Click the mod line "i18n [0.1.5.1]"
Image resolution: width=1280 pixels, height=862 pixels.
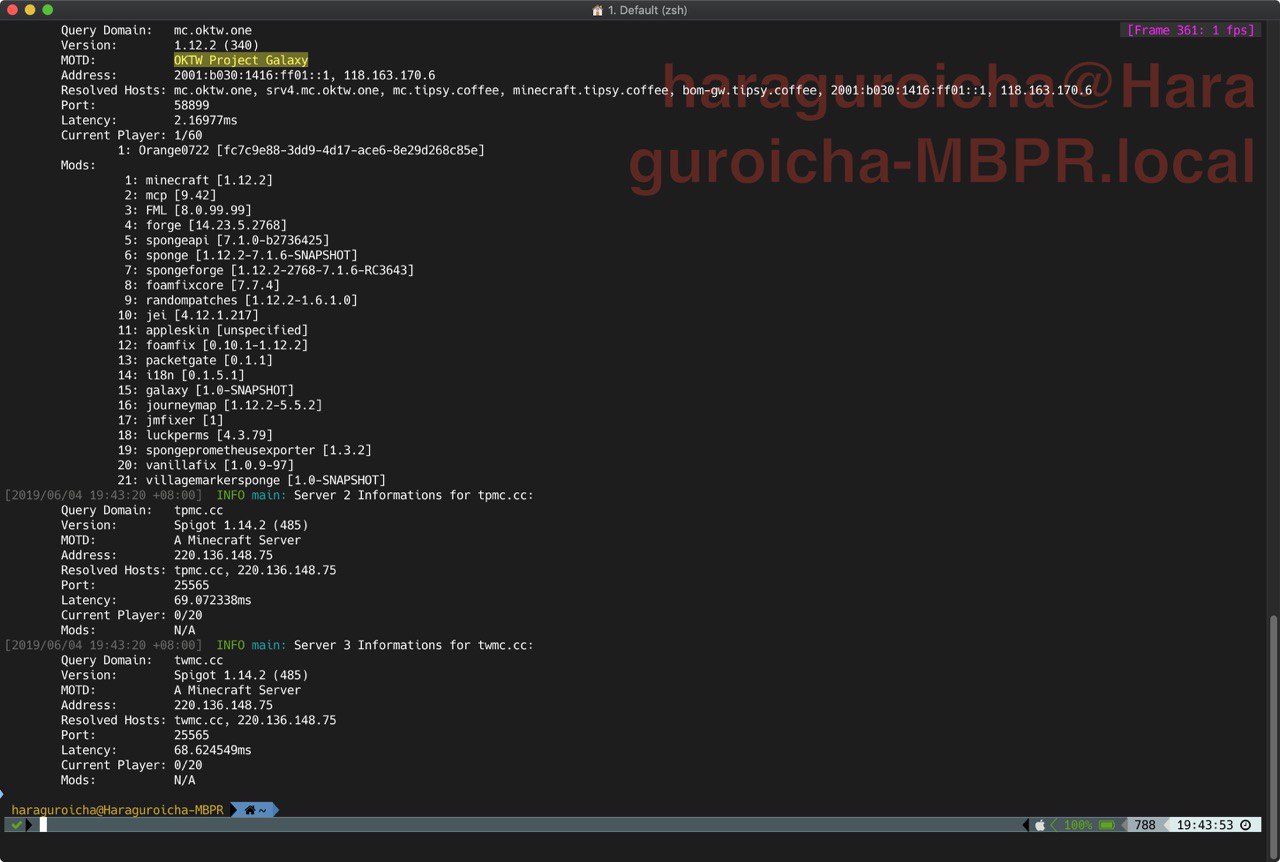click(195, 375)
